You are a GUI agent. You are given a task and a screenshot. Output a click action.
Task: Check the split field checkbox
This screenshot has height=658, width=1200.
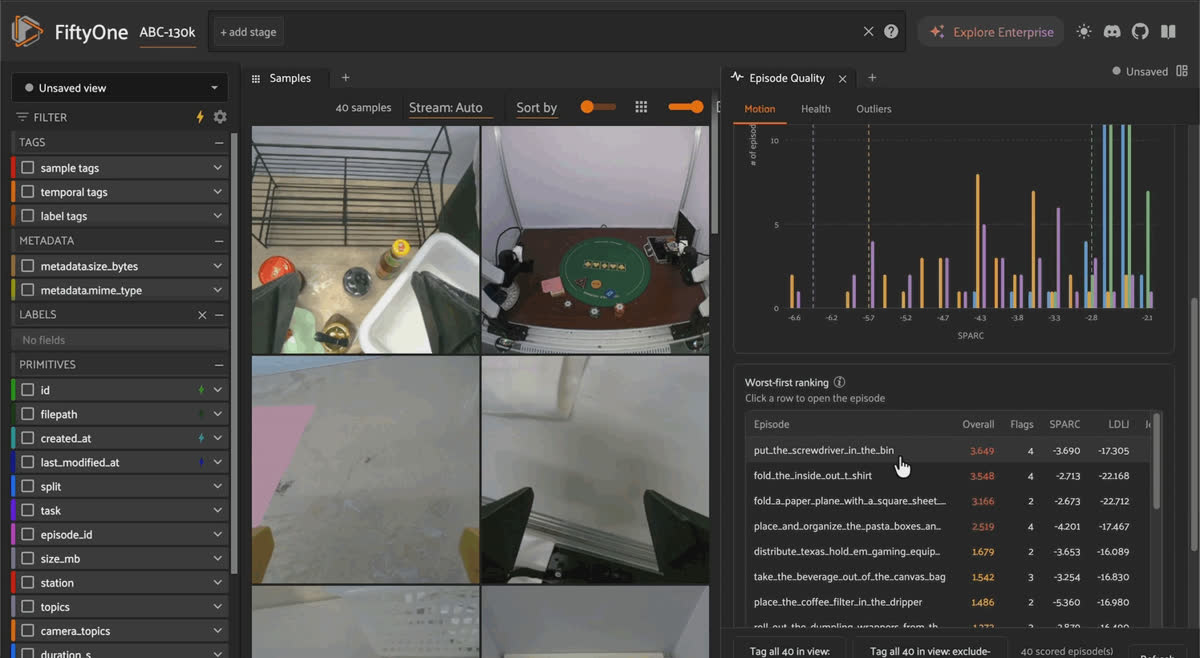[28, 486]
